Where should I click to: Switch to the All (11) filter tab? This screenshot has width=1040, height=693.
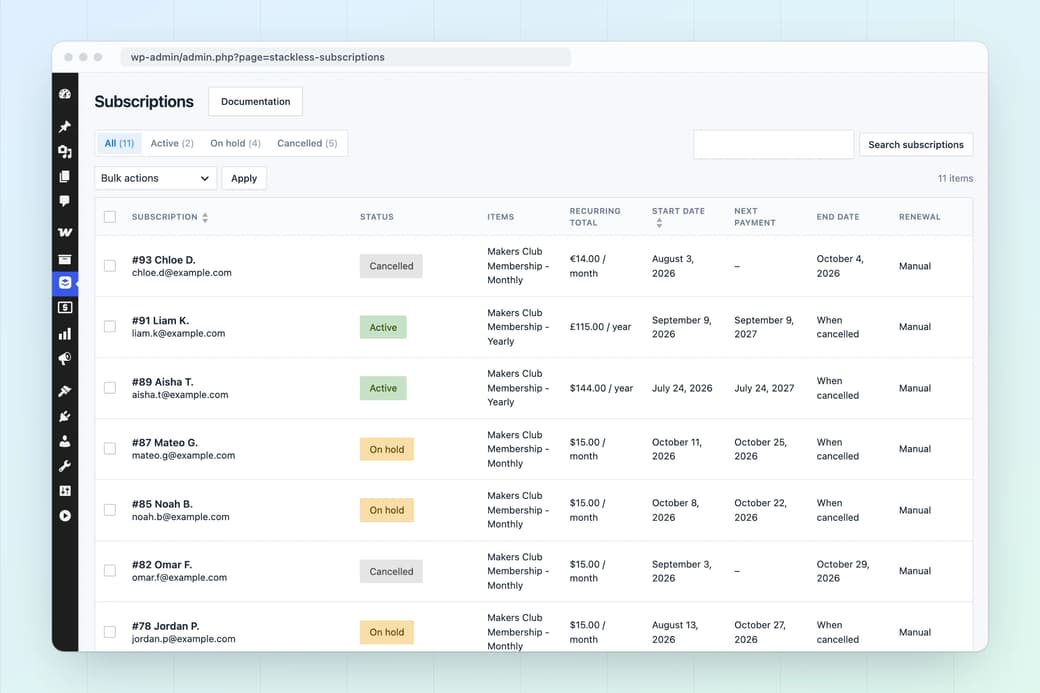pyautogui.click(x=119, y=143)
